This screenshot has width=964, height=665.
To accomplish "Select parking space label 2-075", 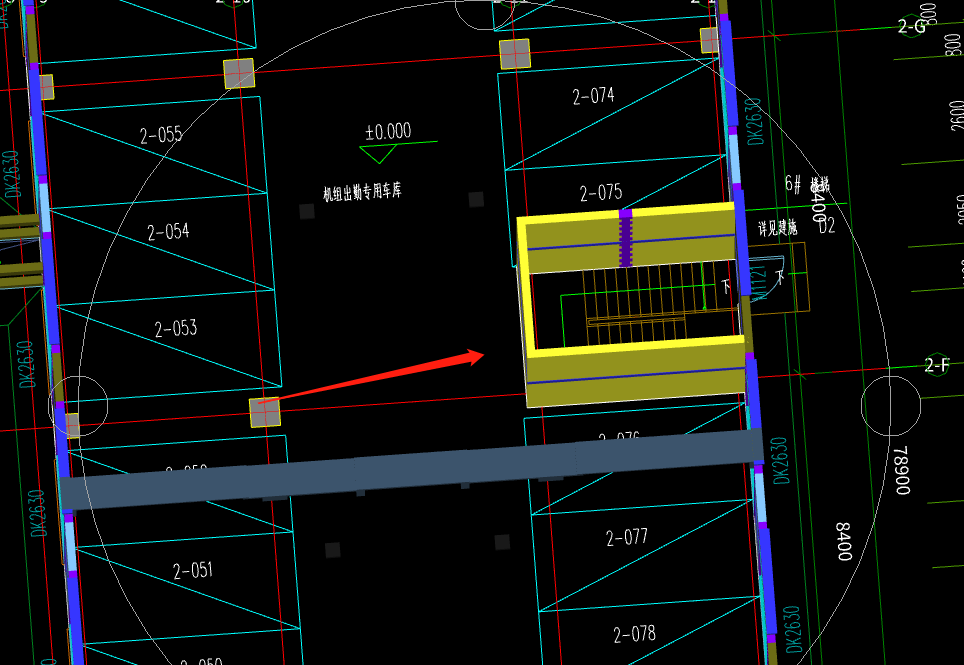I will tap(601, 193).
